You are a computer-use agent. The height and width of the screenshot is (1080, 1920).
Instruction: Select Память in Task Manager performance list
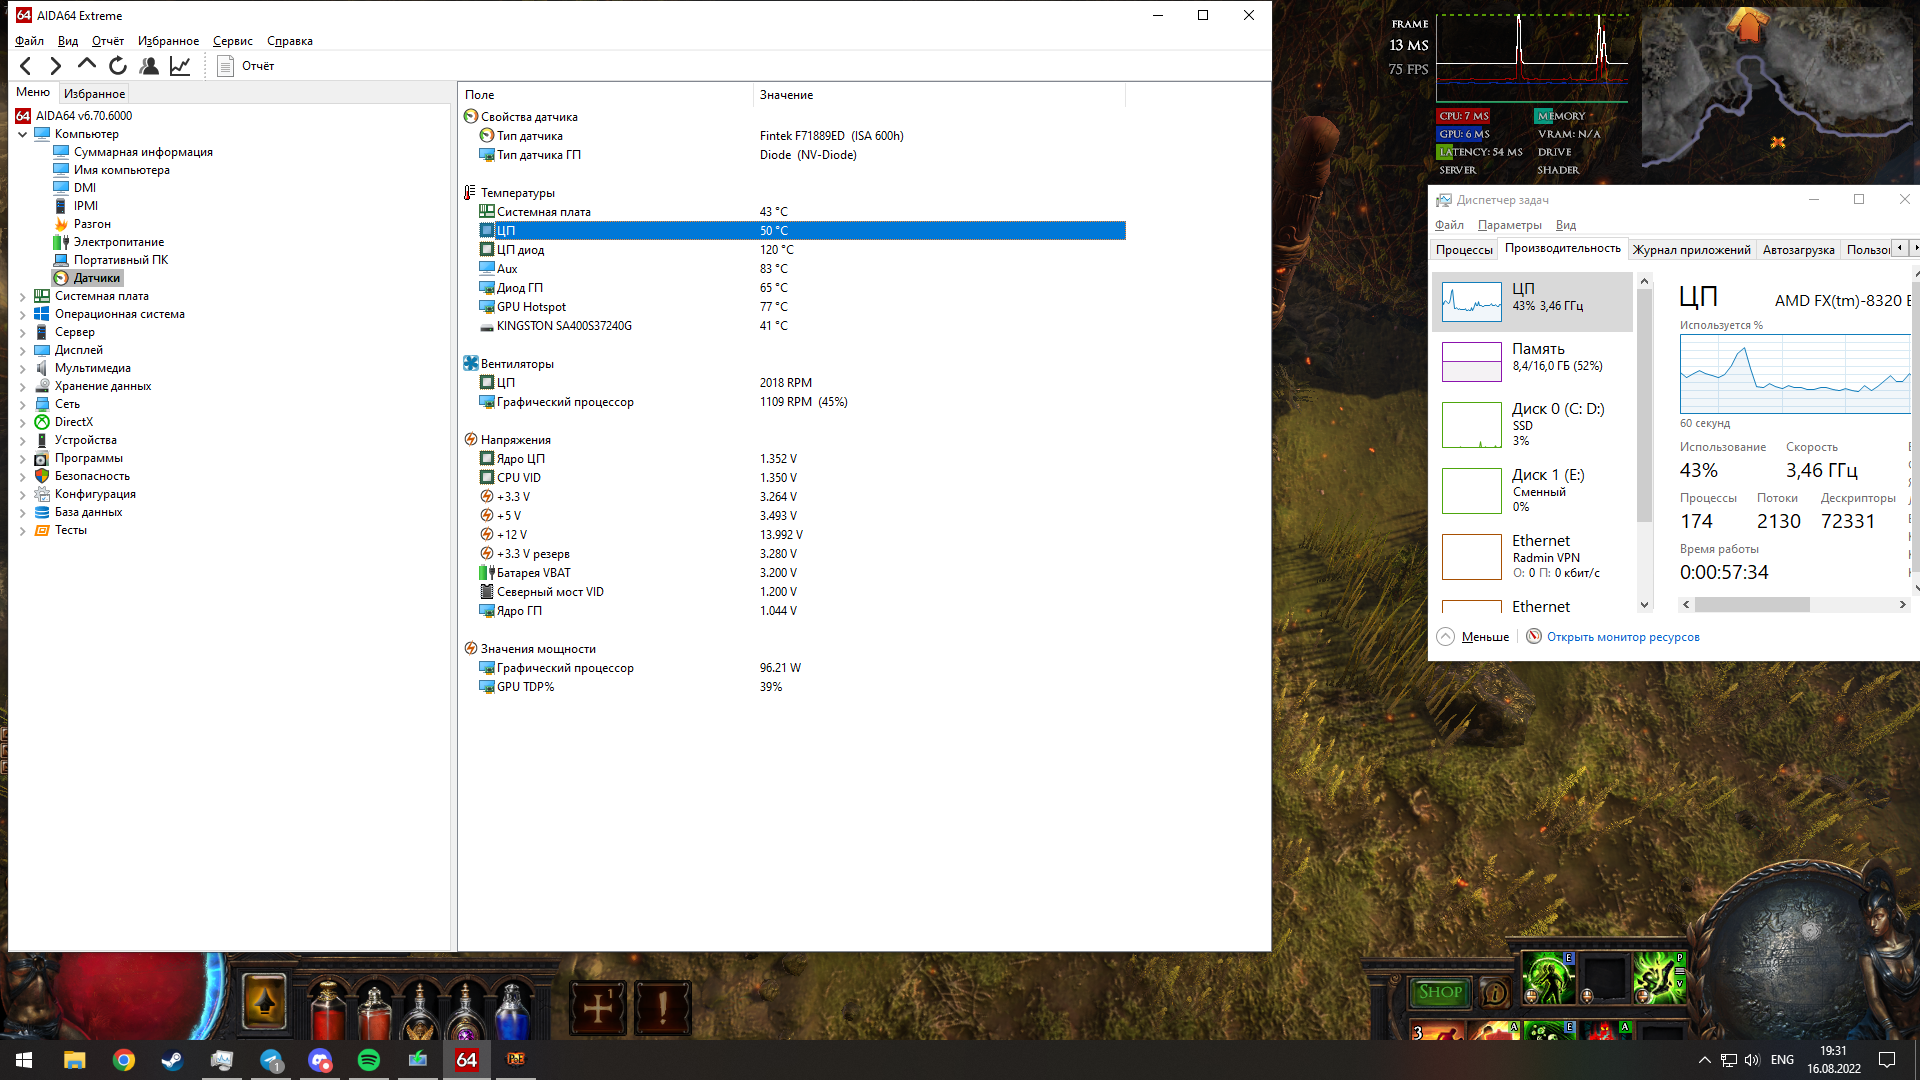tap(1533, 362)
